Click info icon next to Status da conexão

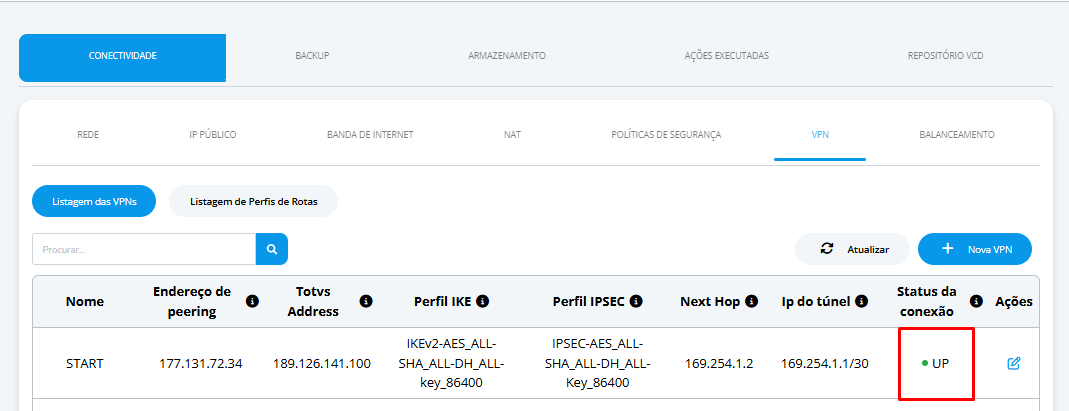[x=976, y=301]
